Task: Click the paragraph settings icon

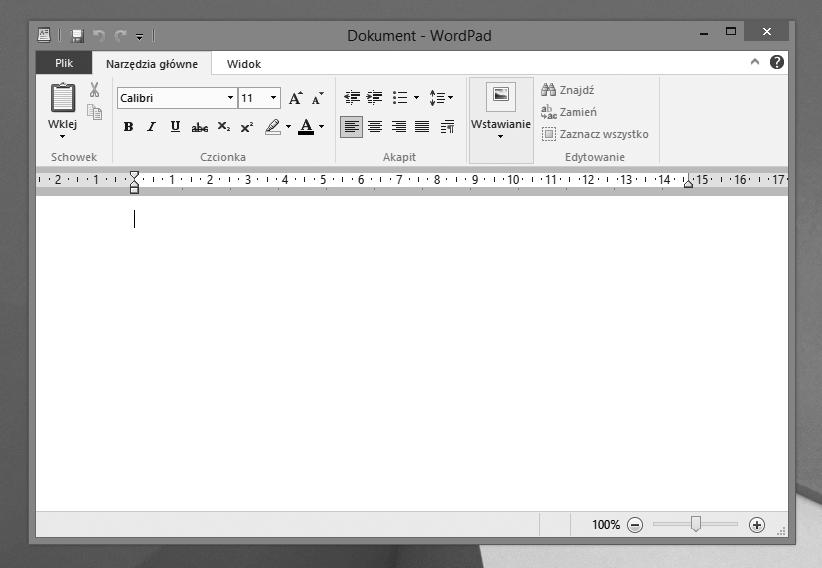Action: point(447,126)
